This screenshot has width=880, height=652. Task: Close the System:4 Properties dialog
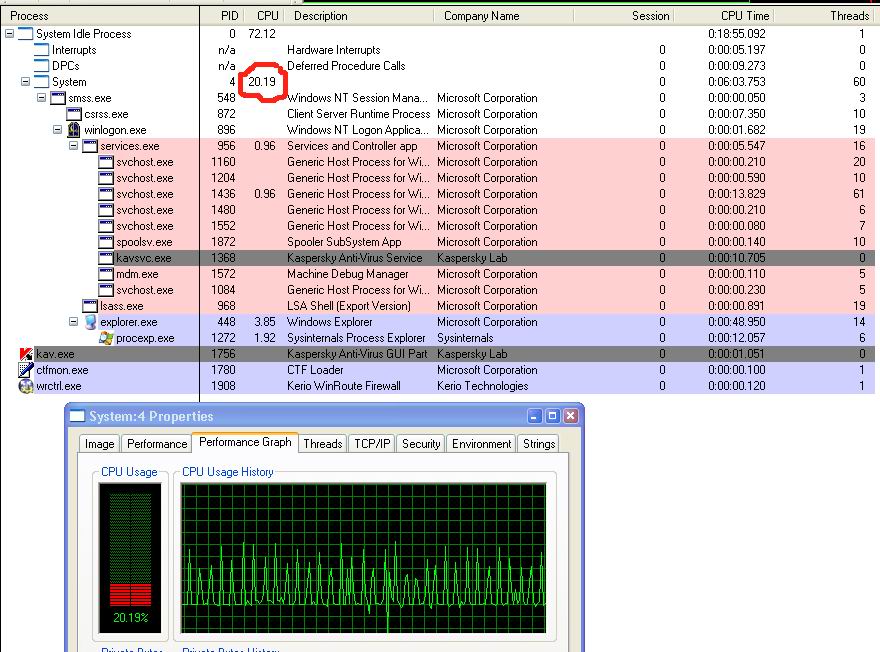[x=570, y=416]
